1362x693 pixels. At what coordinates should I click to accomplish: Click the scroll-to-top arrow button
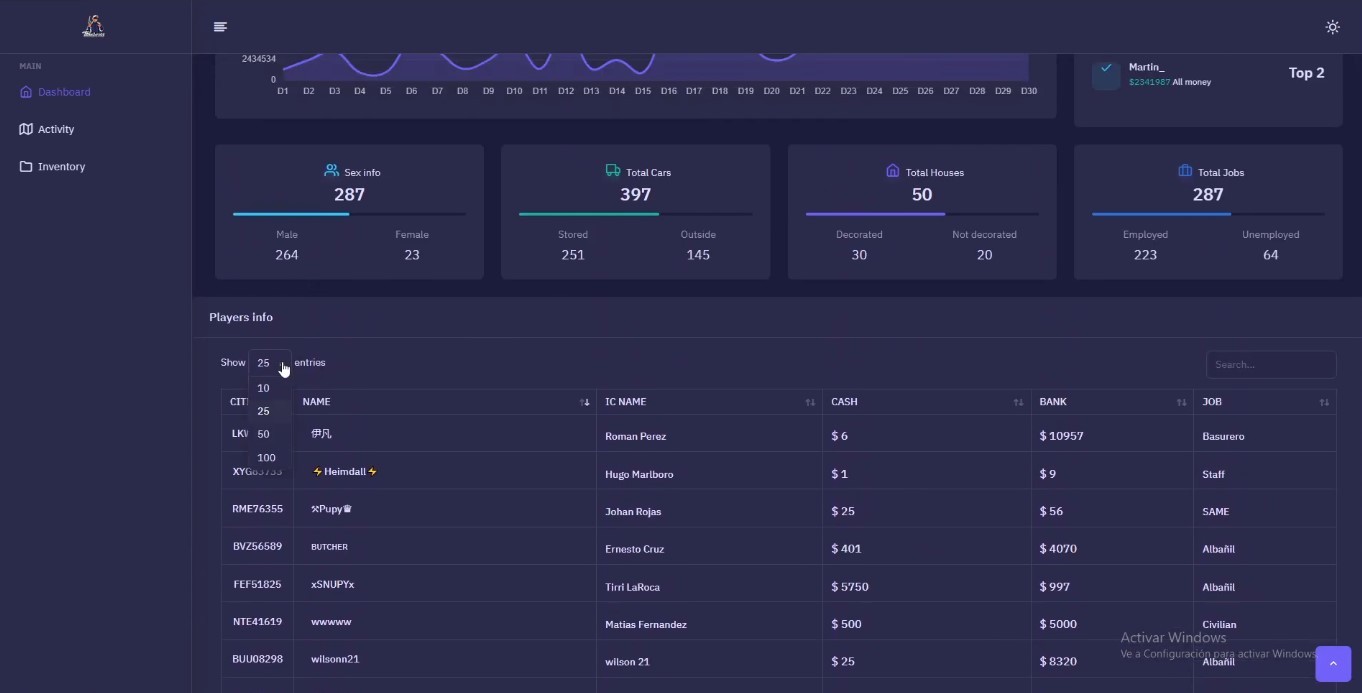(1333, 664)
